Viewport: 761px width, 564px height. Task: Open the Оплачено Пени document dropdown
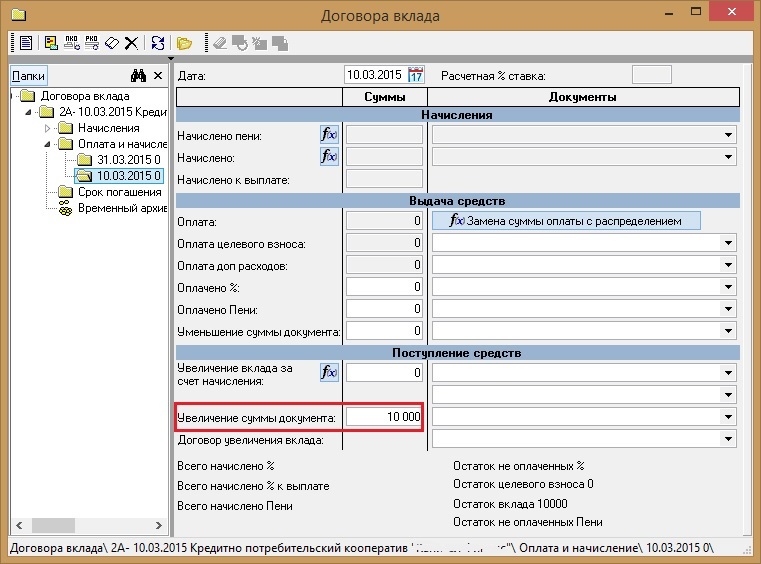728,309
